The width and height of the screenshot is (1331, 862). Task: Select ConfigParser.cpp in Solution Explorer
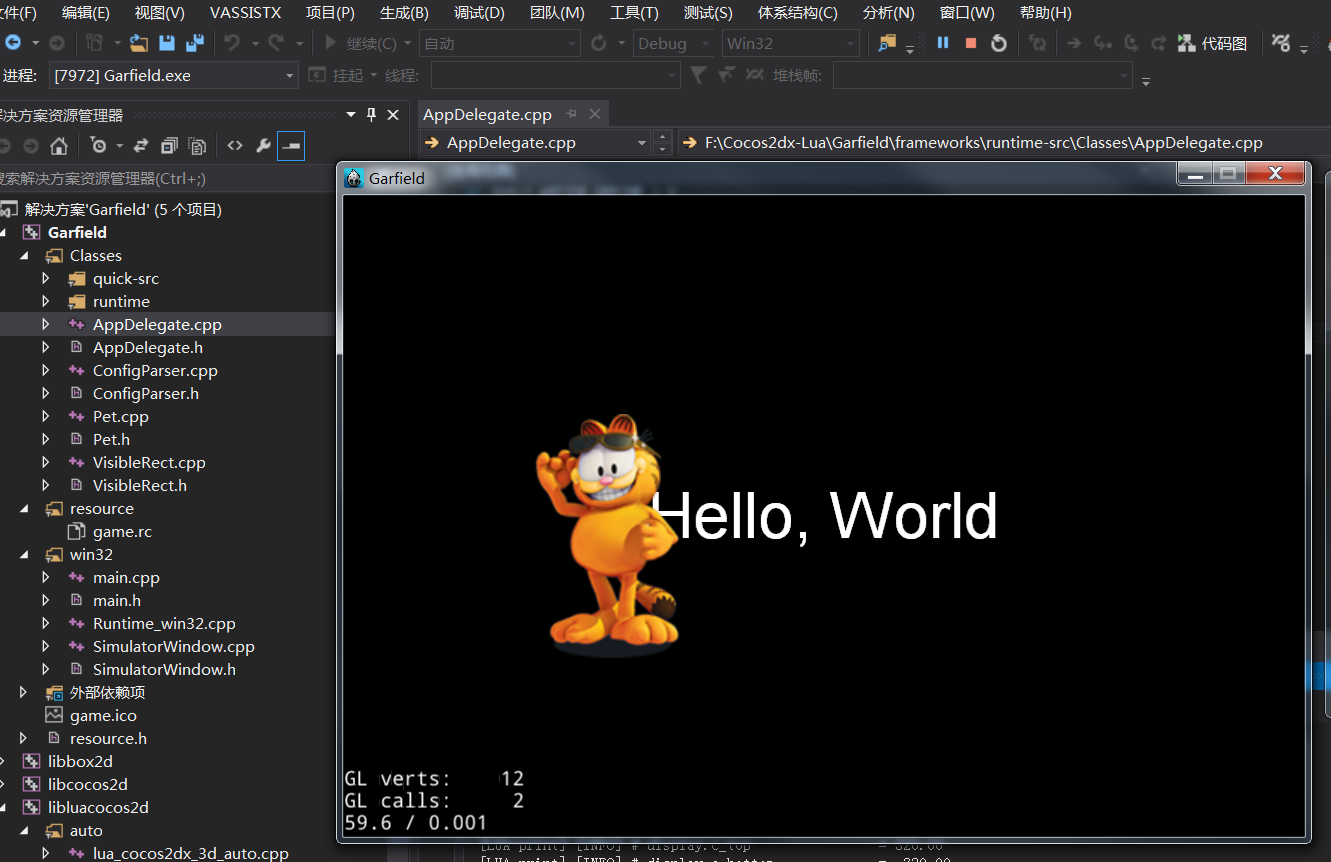[x=155, y=370]
